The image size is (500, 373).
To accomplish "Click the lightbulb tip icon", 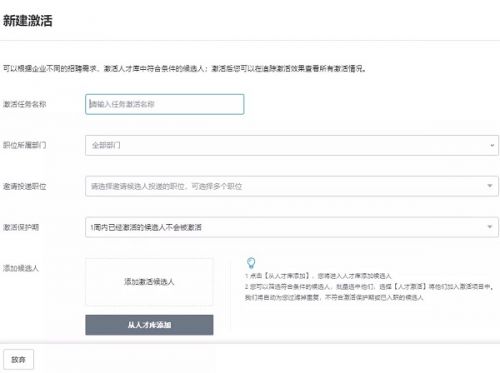I will click(251, 263).
